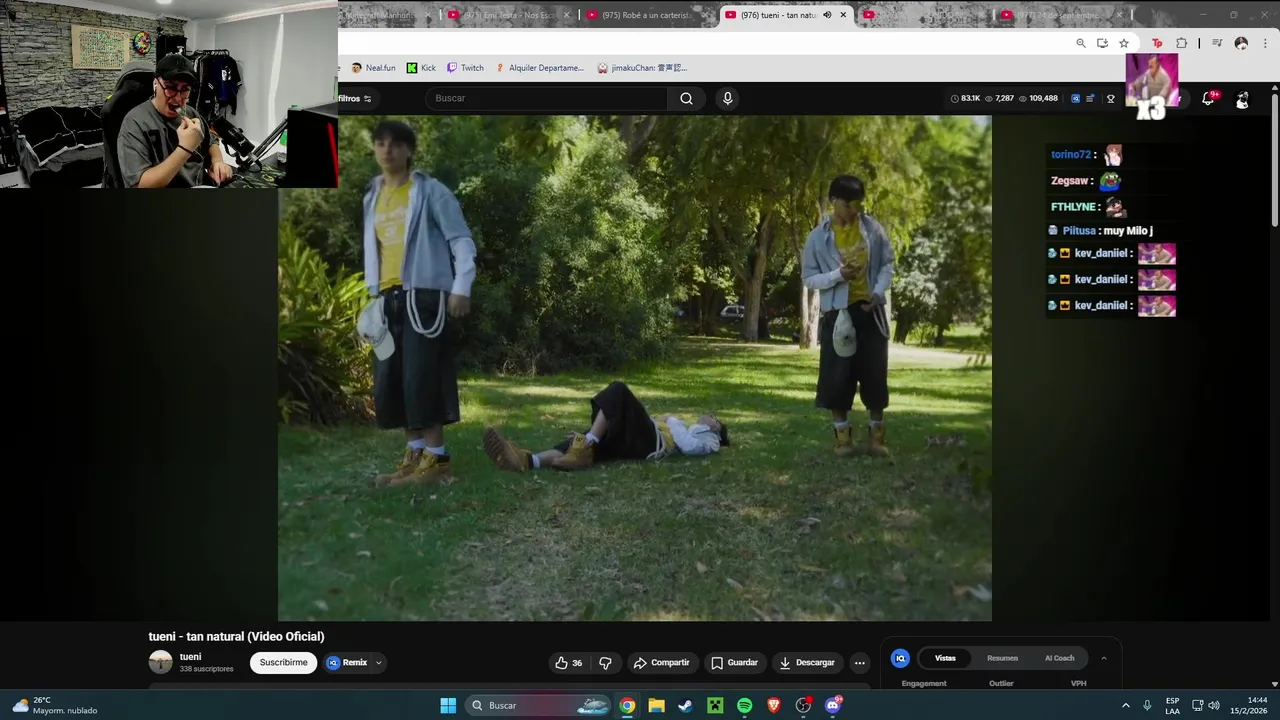Viewport: 1280px width, 720px height.
Task: Open Google Chrome from taskbar
Action: pyautogui.click(x=627, y=705)
